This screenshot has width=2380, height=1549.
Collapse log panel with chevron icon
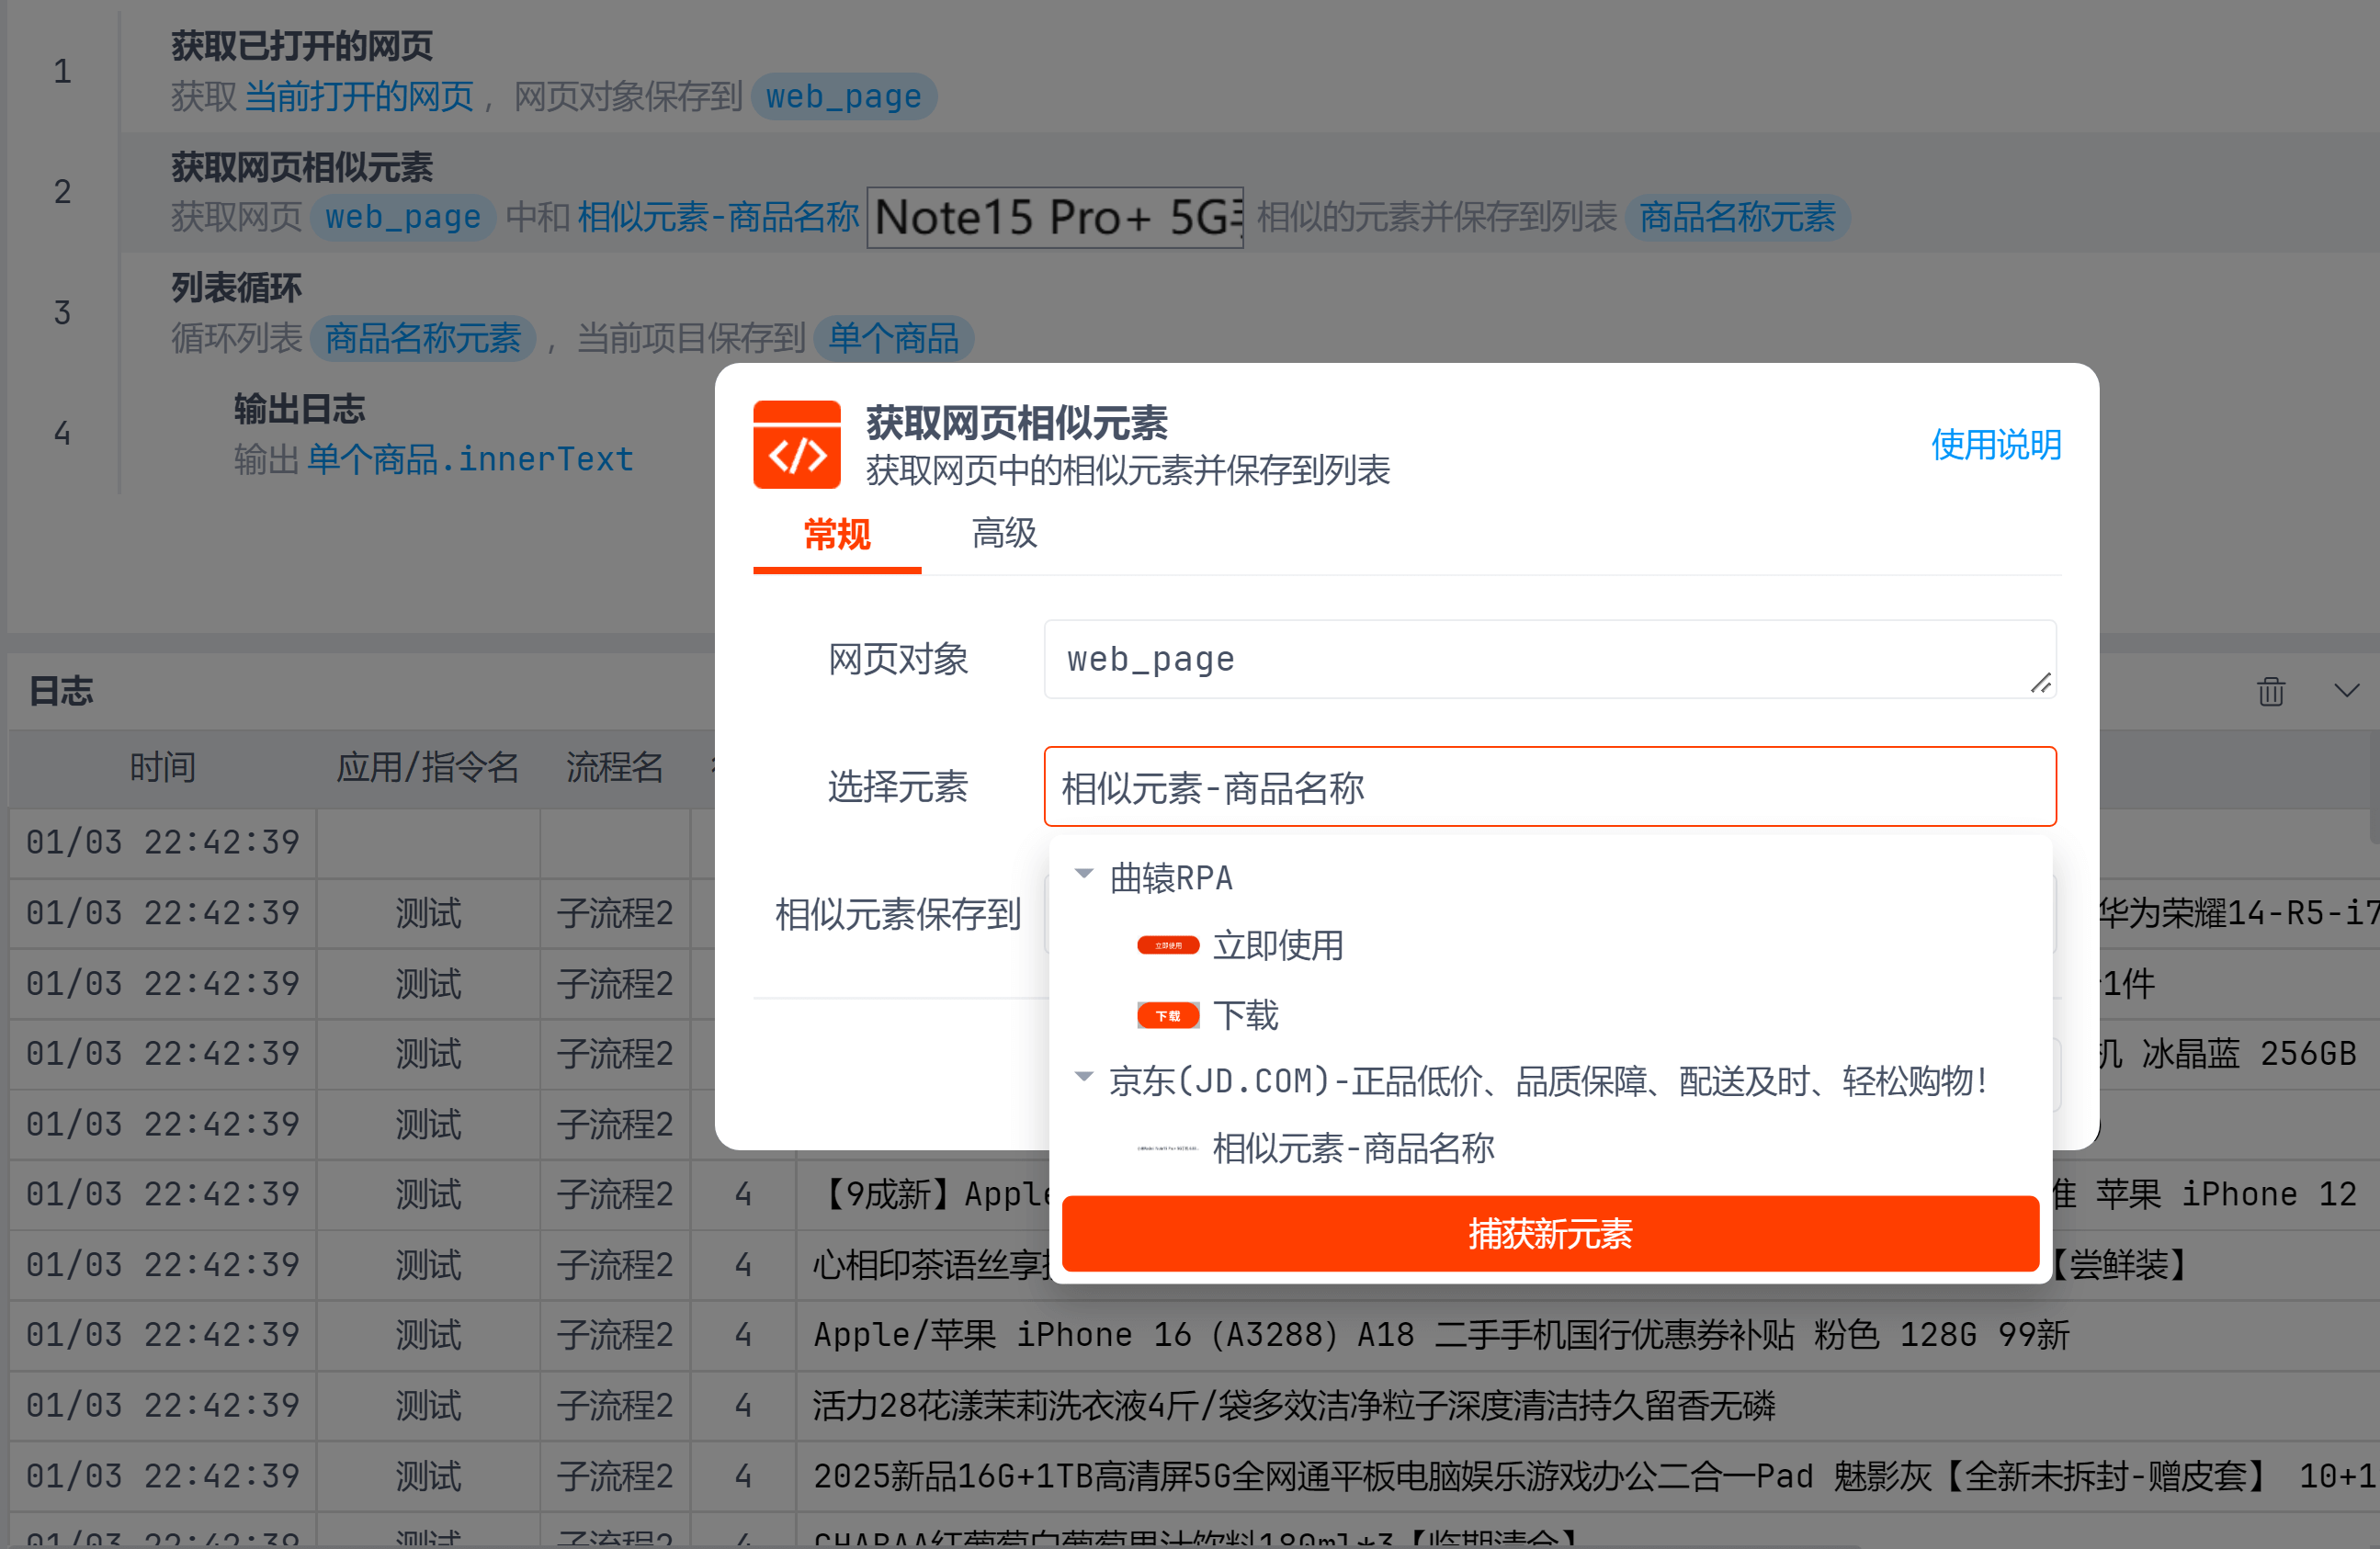pyautogui.click(x=2346, y=691)
